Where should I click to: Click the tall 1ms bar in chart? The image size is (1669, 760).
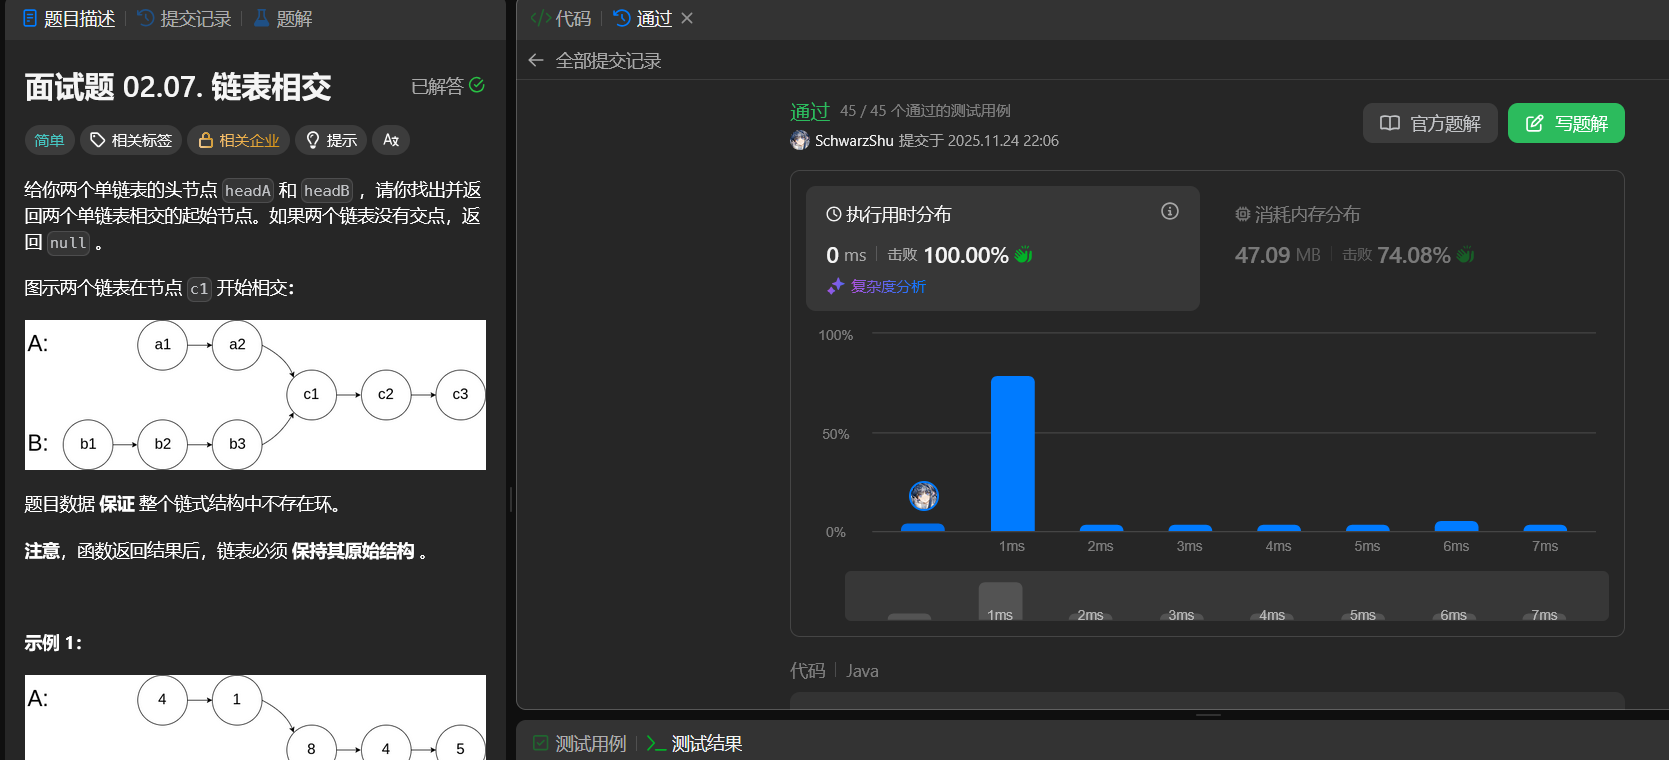click(1012, 453)
